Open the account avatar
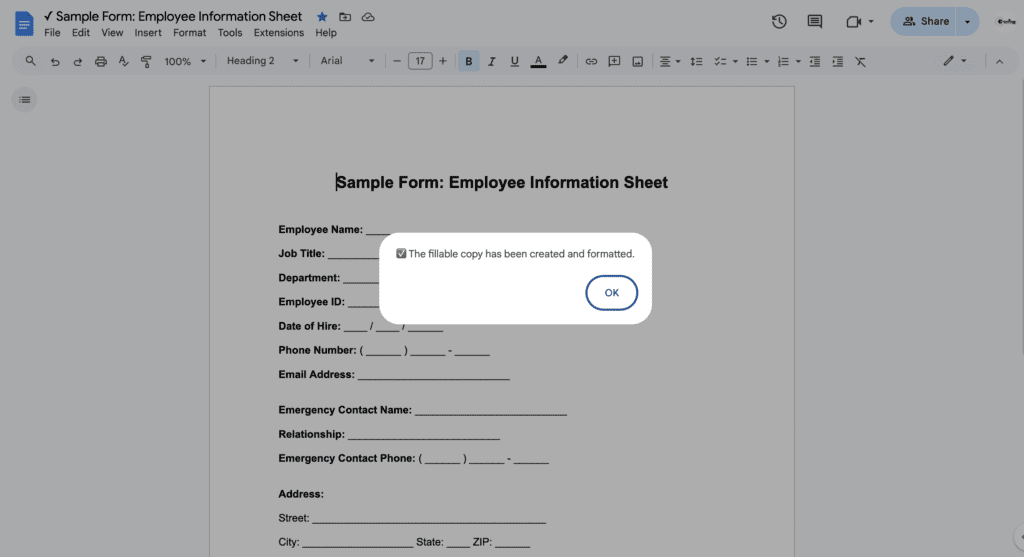Image resolution: width=1024 pixels, height=557 pixels. (x=1006, y=22)
